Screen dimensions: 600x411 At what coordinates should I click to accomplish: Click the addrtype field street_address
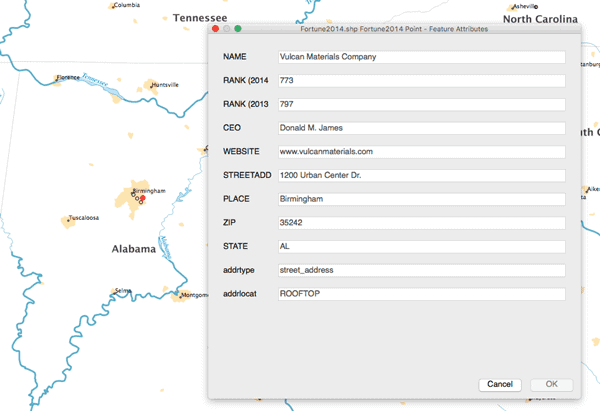(x=422, y=271)
